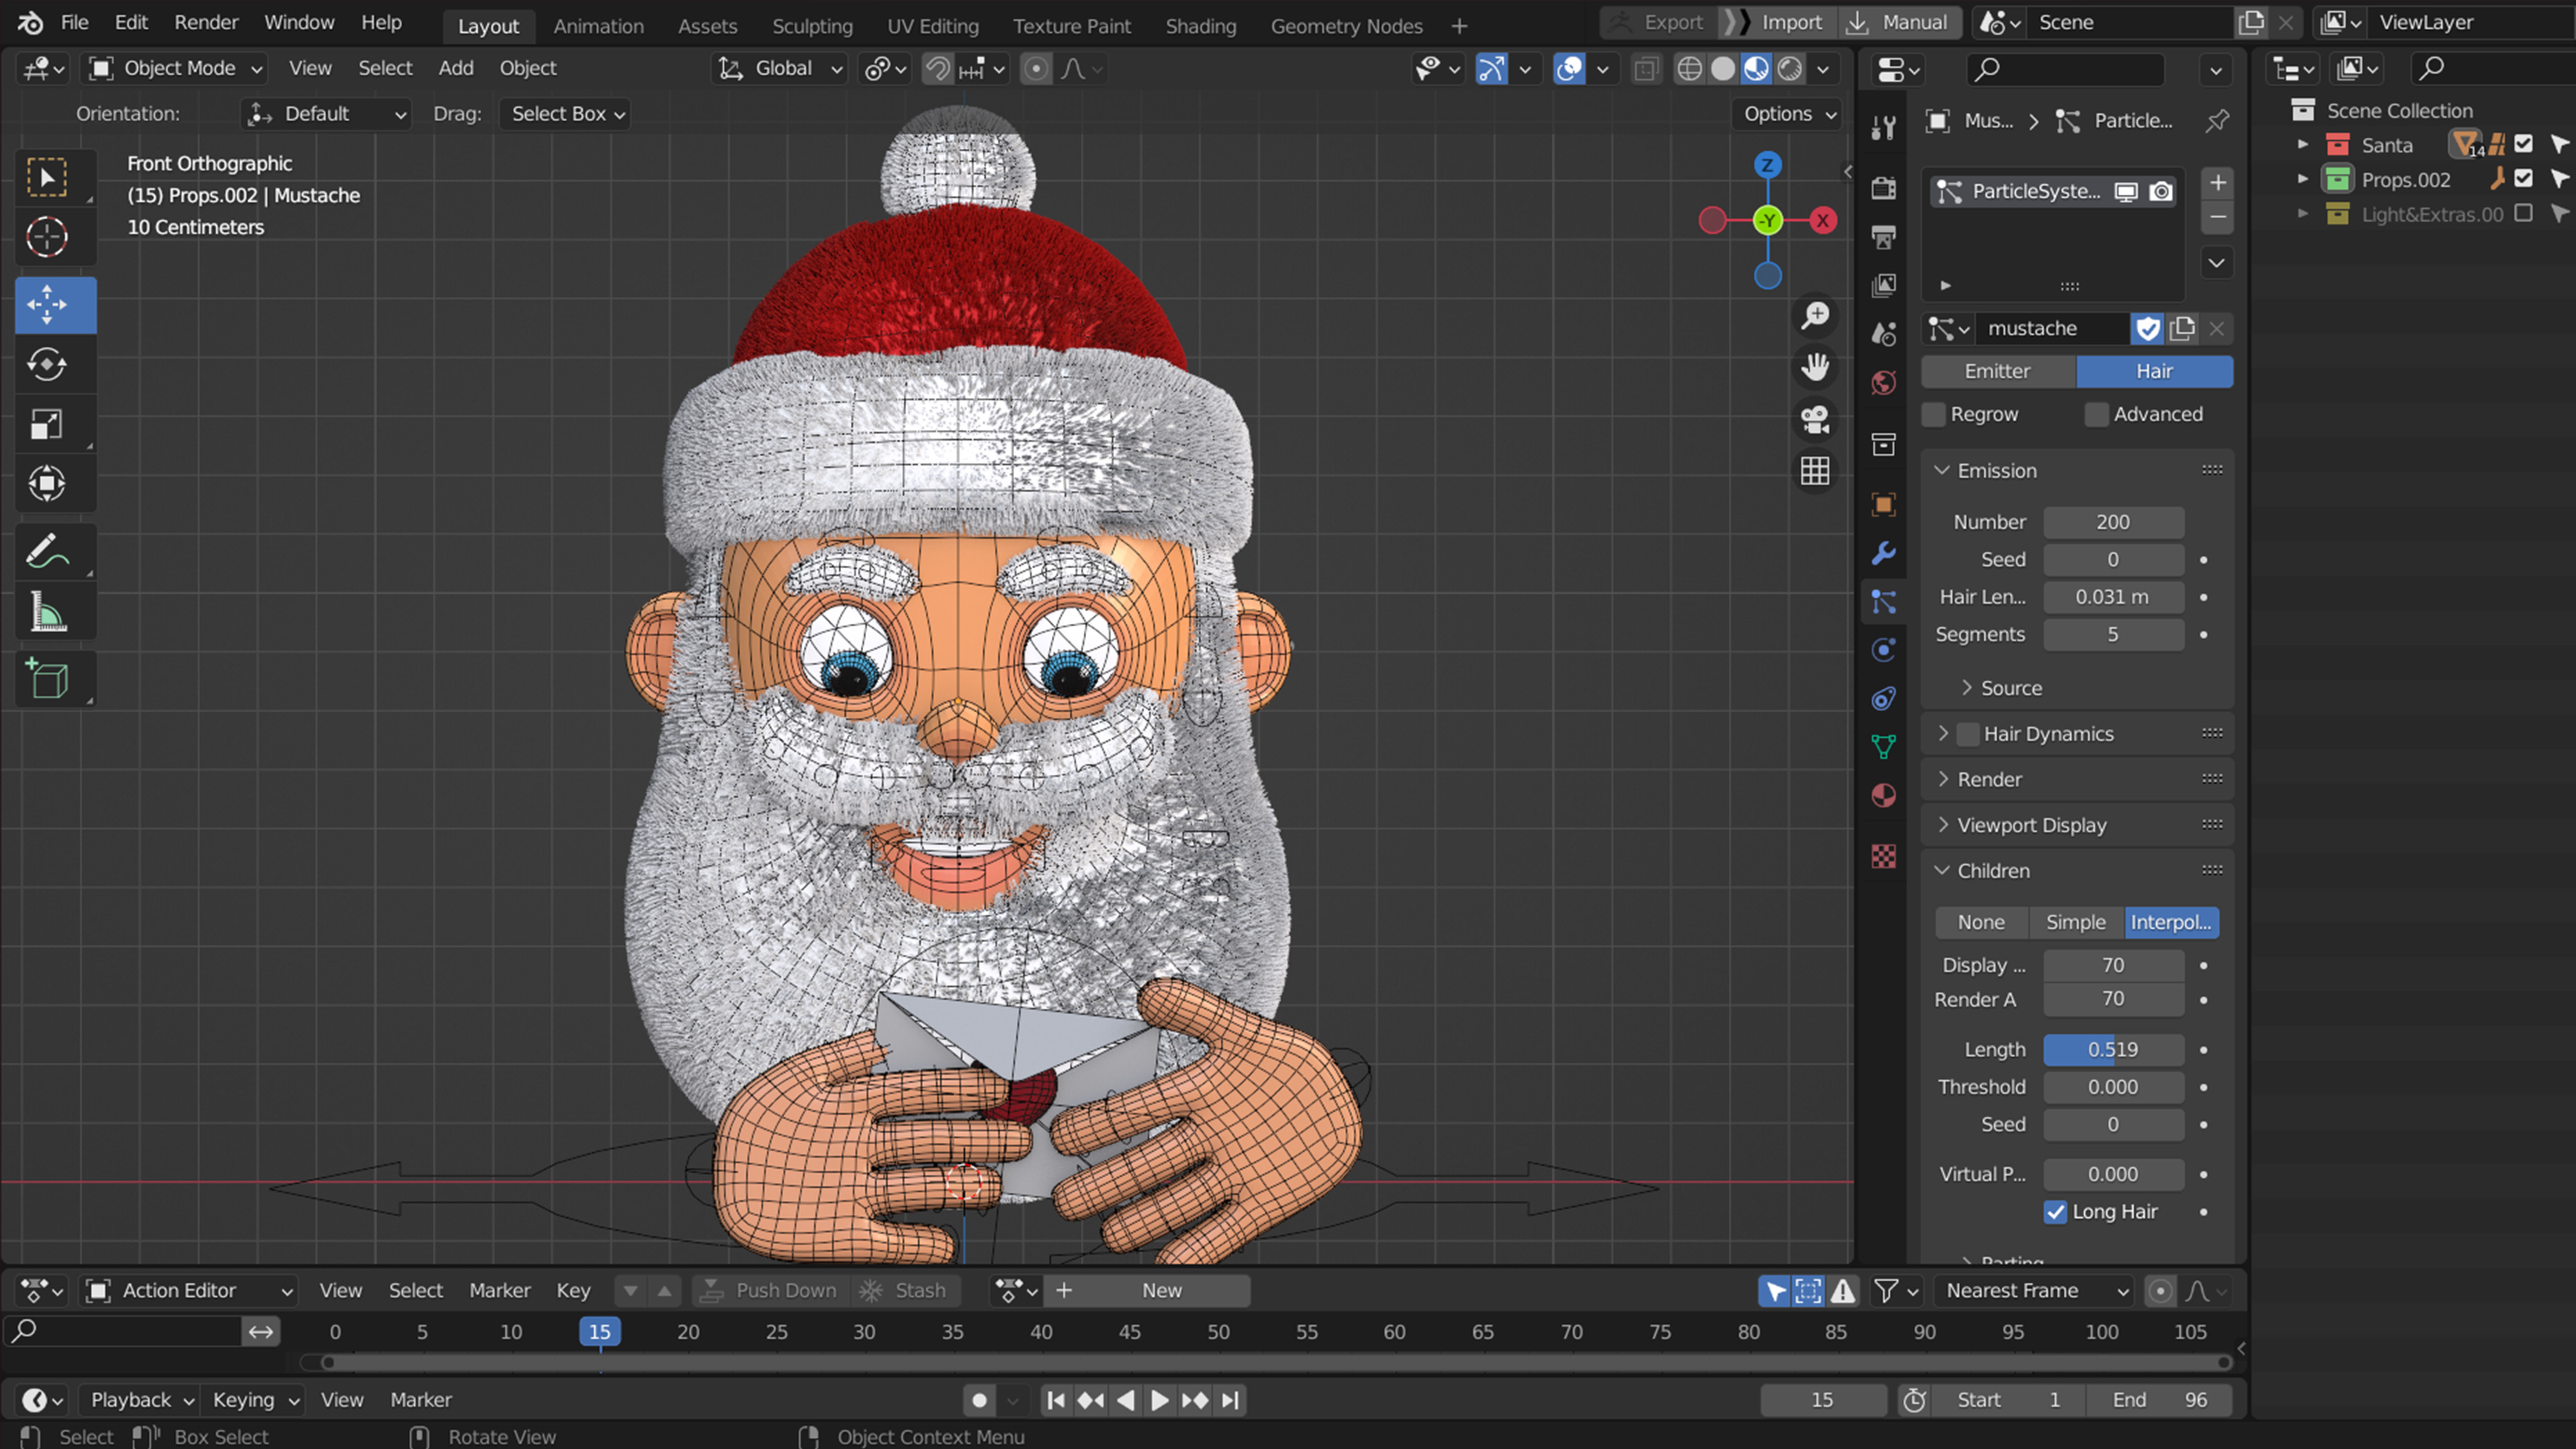The image size is (2576, 1449).
Task: Click the Emitter type button
Action: [1998, 371]
